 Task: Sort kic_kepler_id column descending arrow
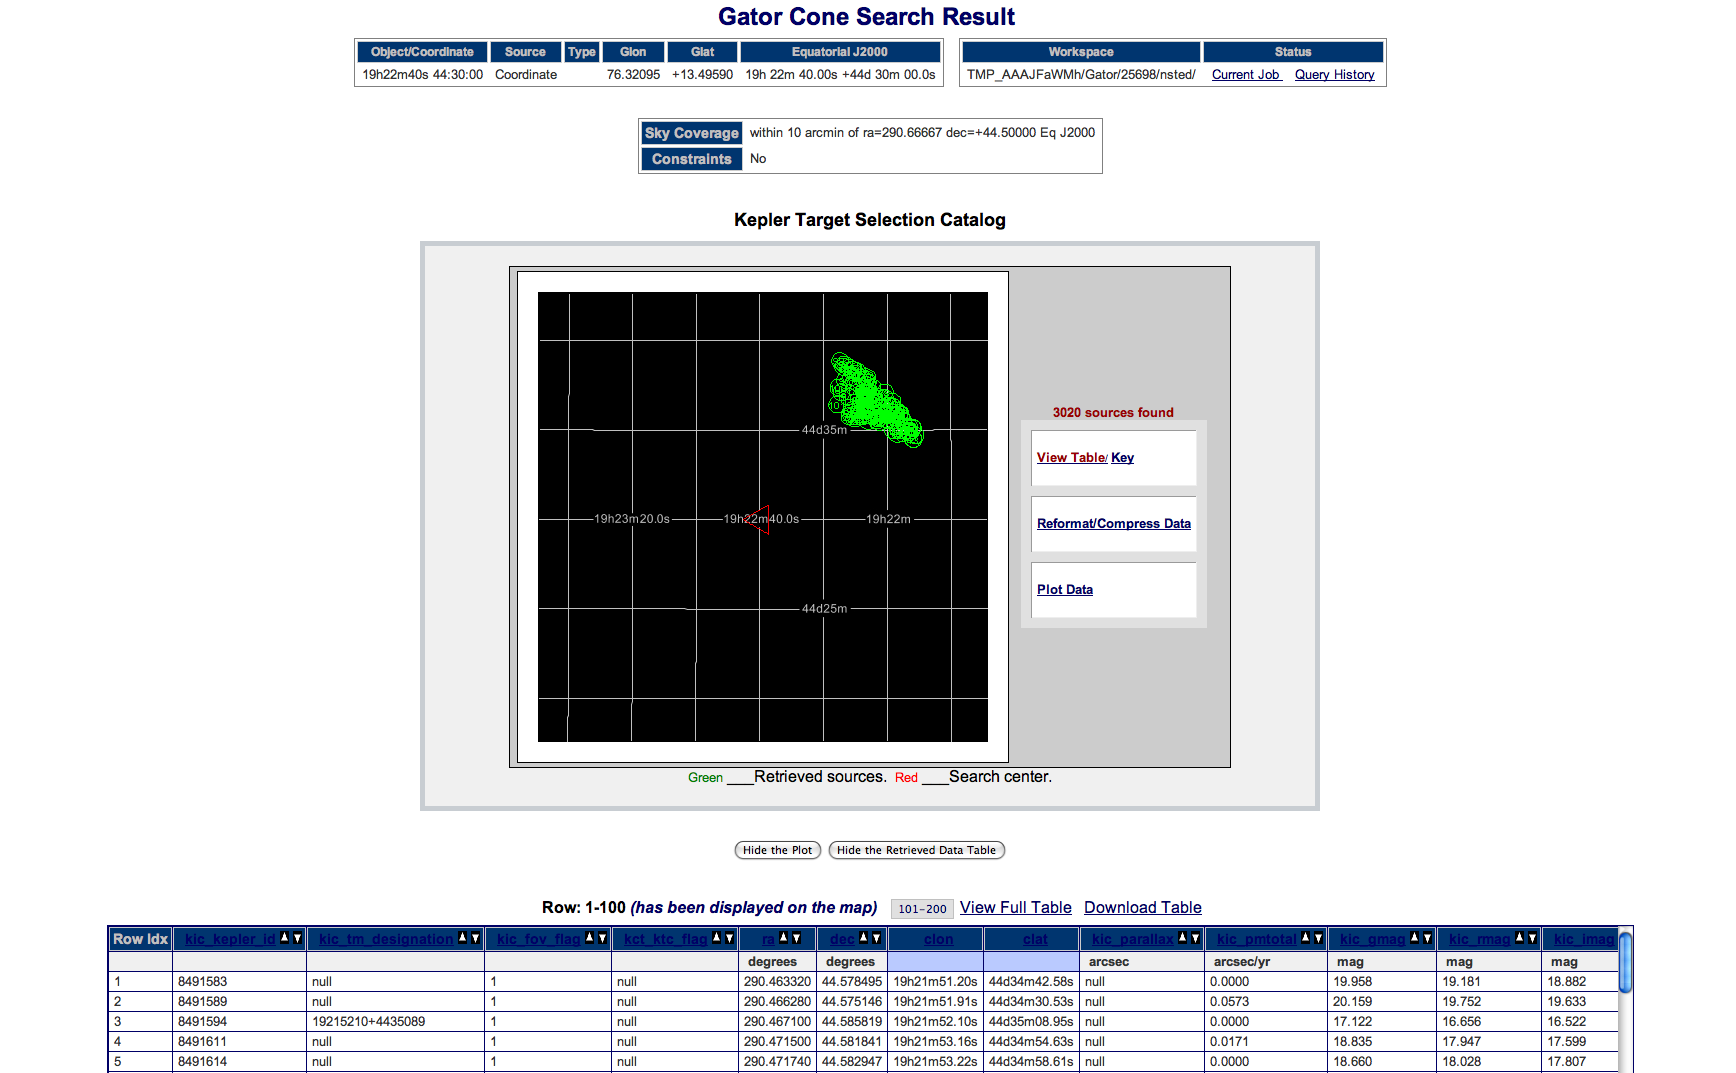click(x=297, y=938)
